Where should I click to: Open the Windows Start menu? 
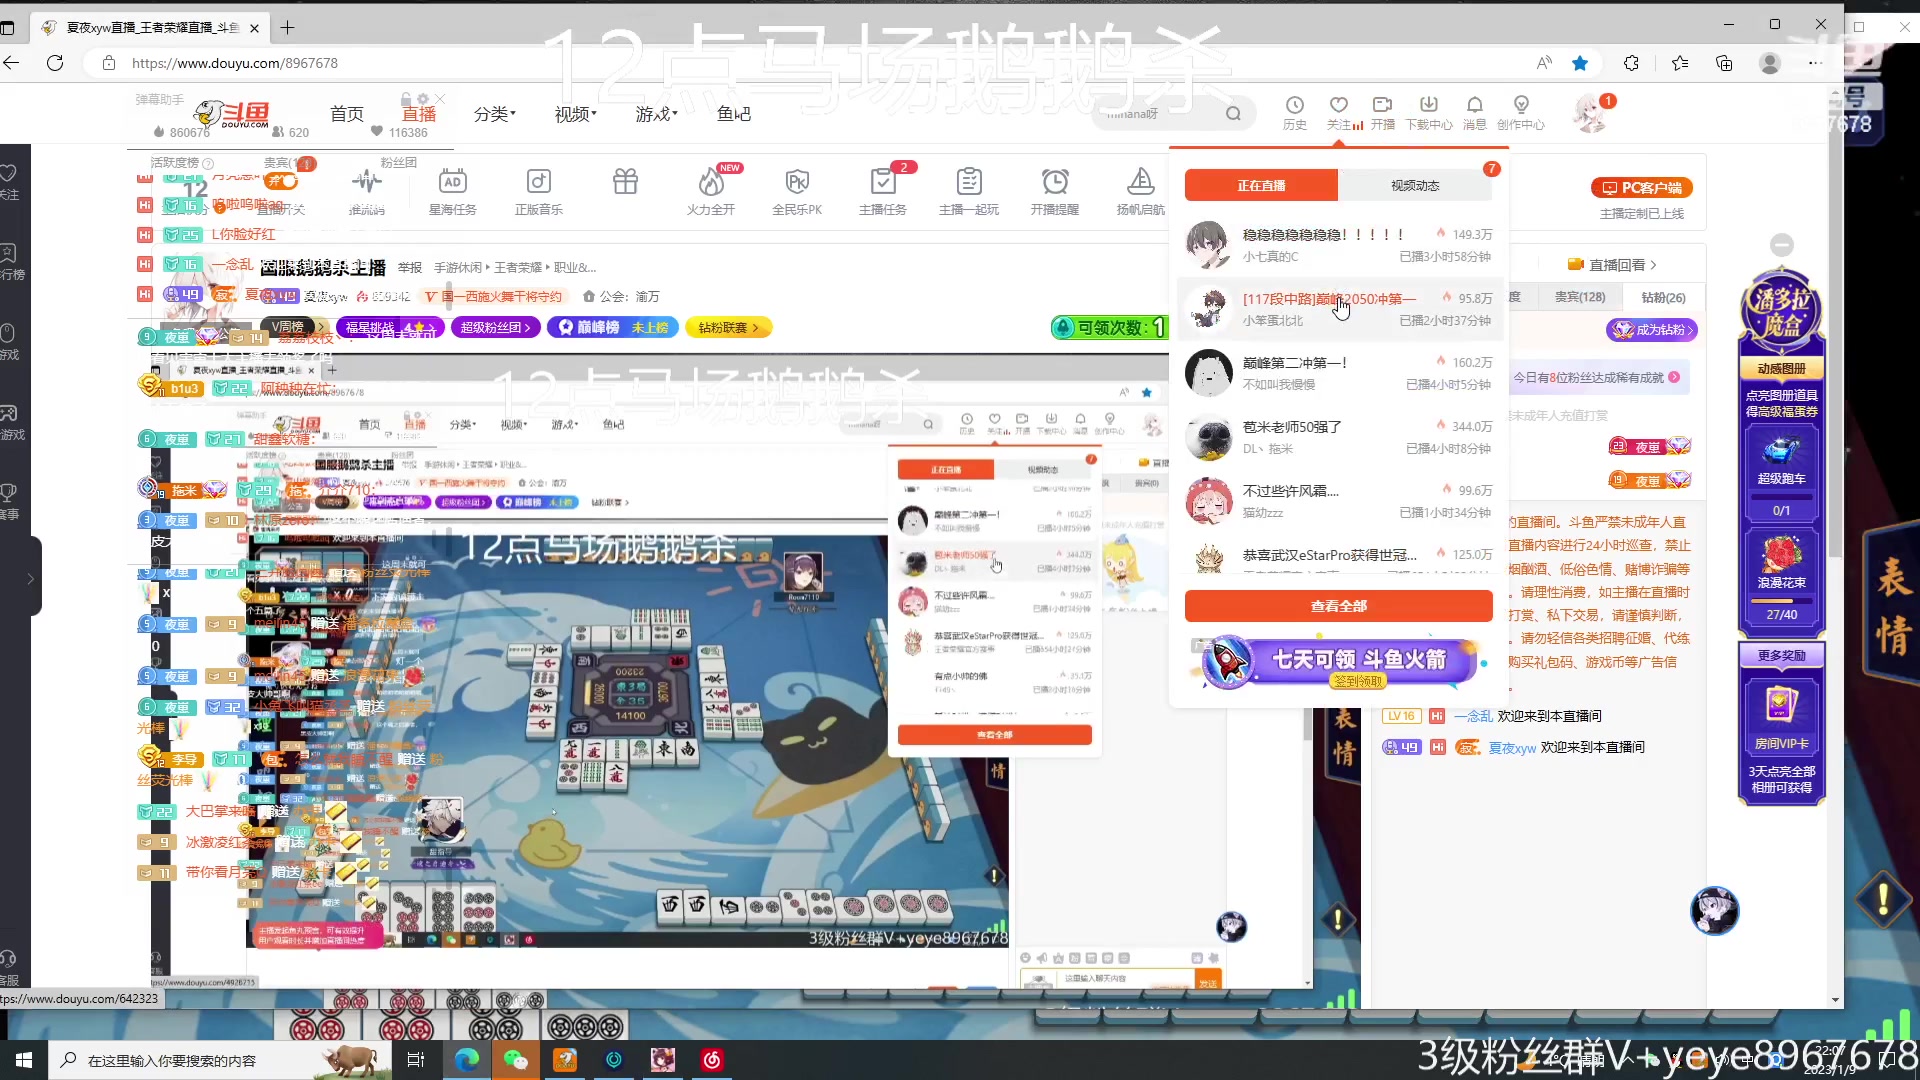pos(24,1060)
